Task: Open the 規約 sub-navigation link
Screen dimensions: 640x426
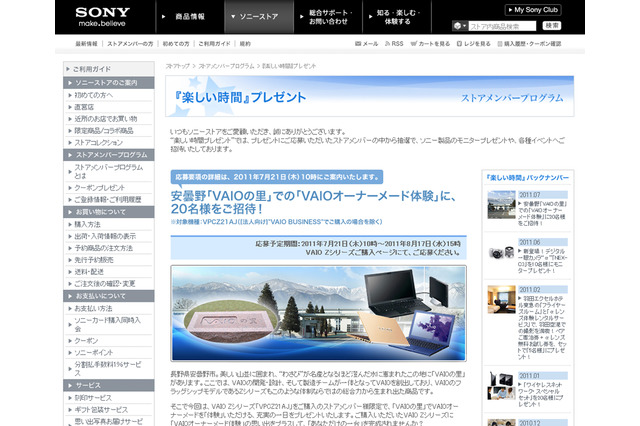Action: [x=245, y=44]
